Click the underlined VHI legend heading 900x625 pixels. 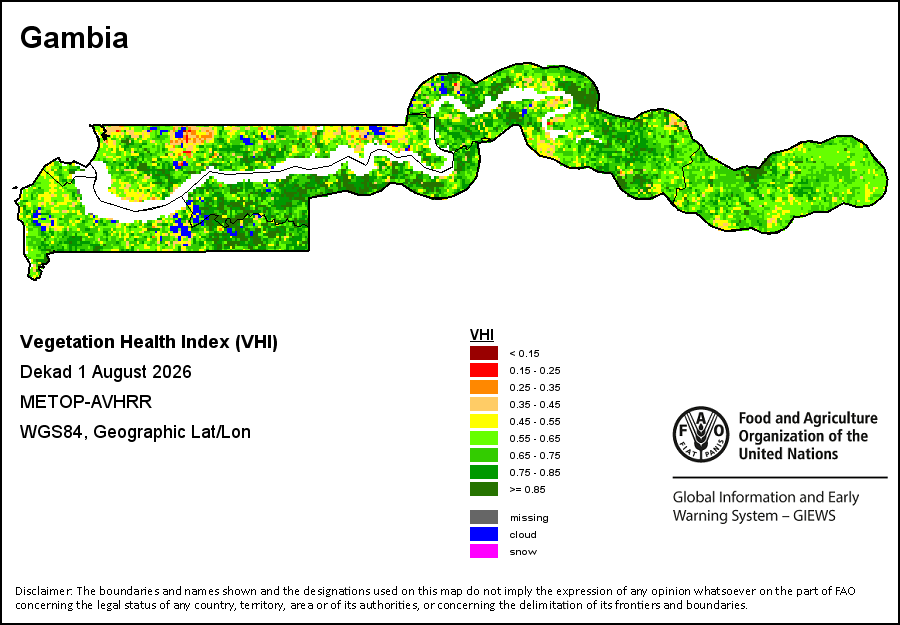tap(482, 335)
